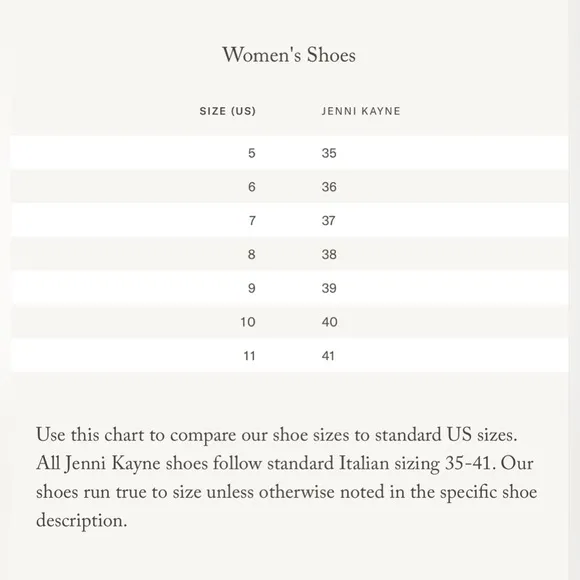Click the 'standard Italian sizing 35-41' text
This screenshot has height=580, width=580.
381,463
